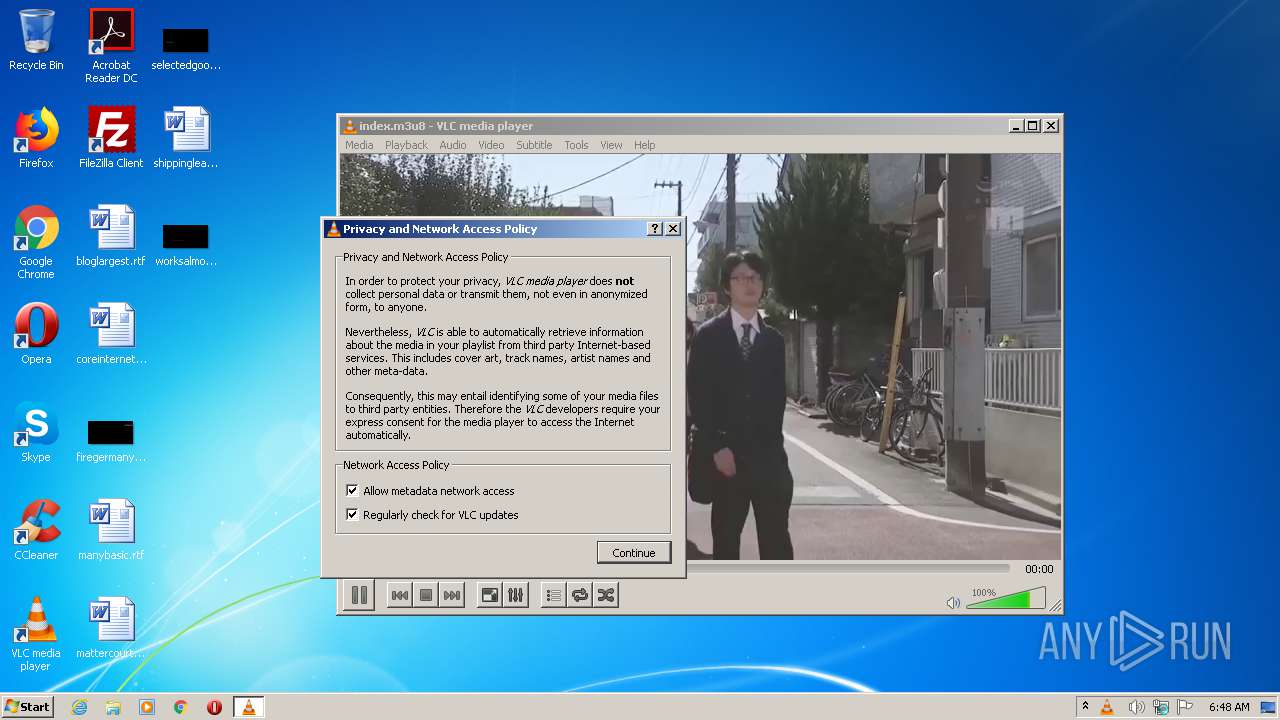Screen dimensions: 1280x720
Task: Open Action Center flag tray icon
Action: [x=1185, y=707]
